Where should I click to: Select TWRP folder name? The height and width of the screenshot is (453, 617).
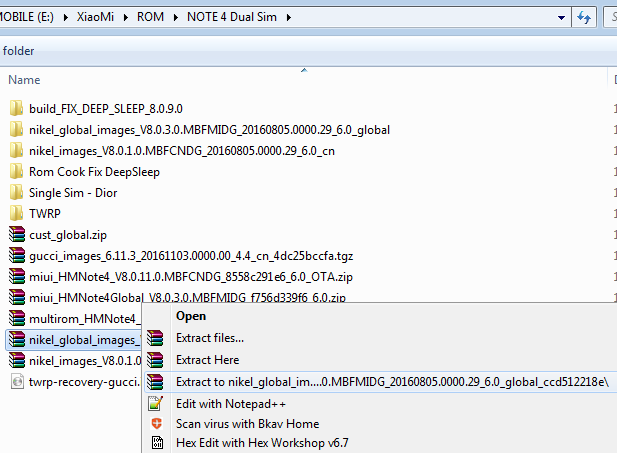point(45,213)
